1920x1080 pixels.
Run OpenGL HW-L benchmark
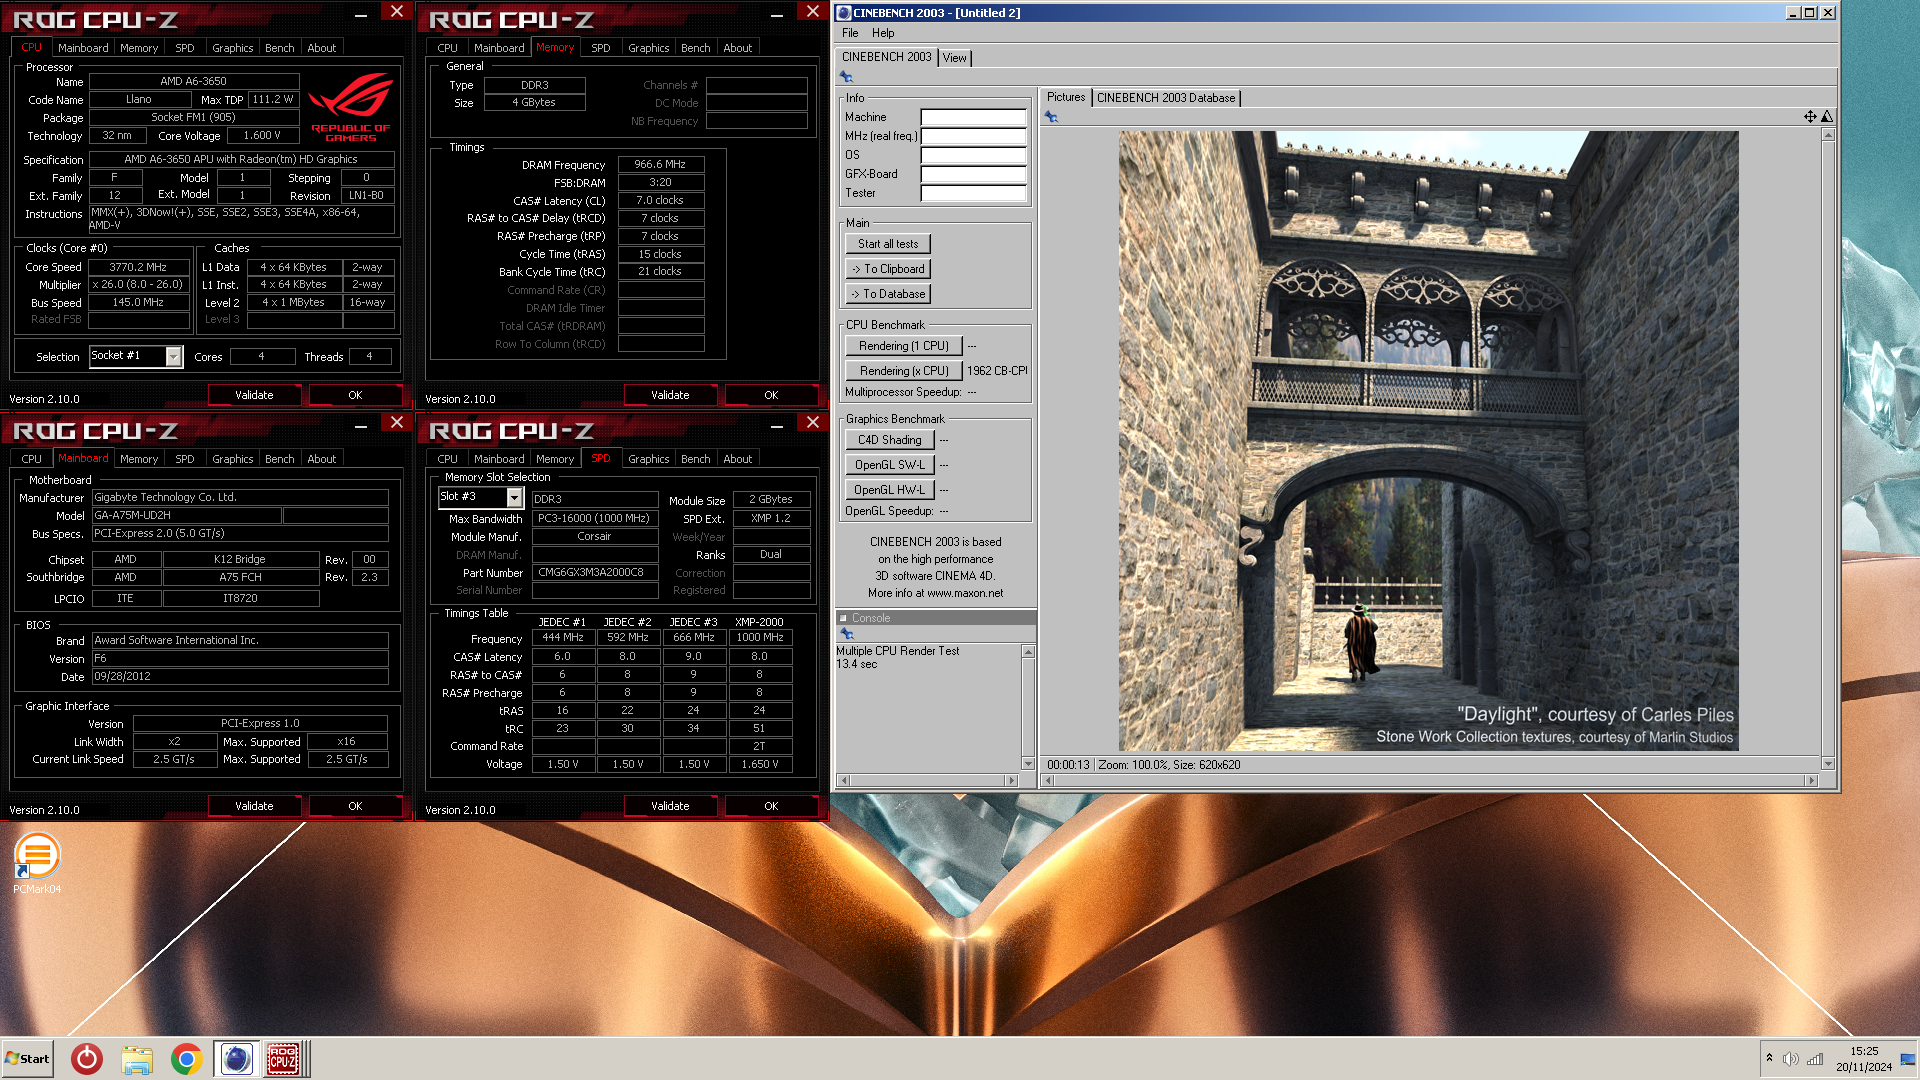pos(890,490)
